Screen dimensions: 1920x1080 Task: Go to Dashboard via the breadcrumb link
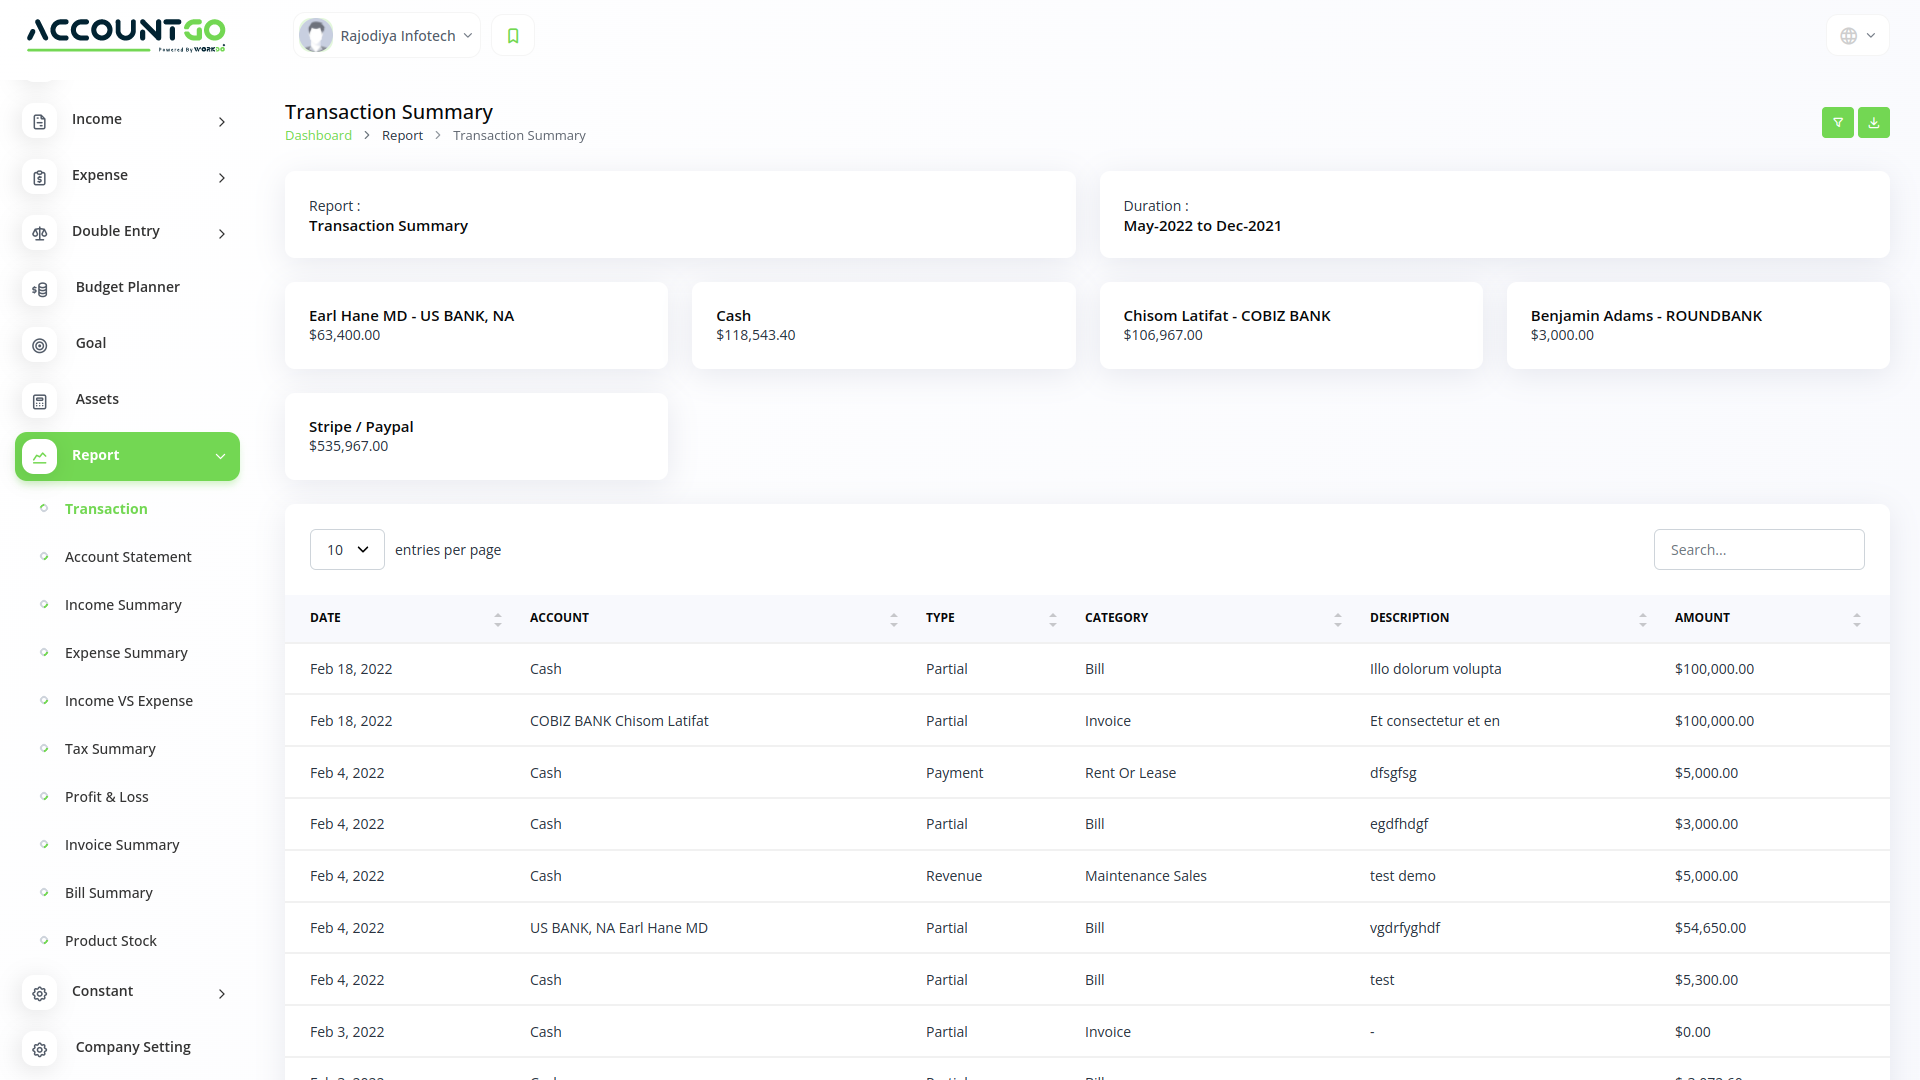pyautogui.click(x=318, y=135)
